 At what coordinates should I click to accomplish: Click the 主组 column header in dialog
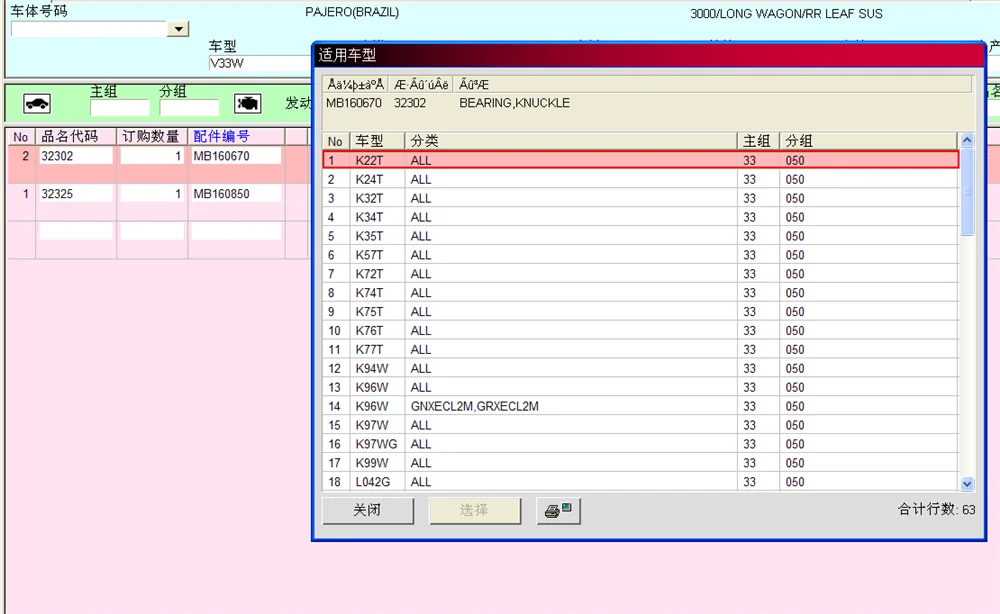tap(758, 141)
